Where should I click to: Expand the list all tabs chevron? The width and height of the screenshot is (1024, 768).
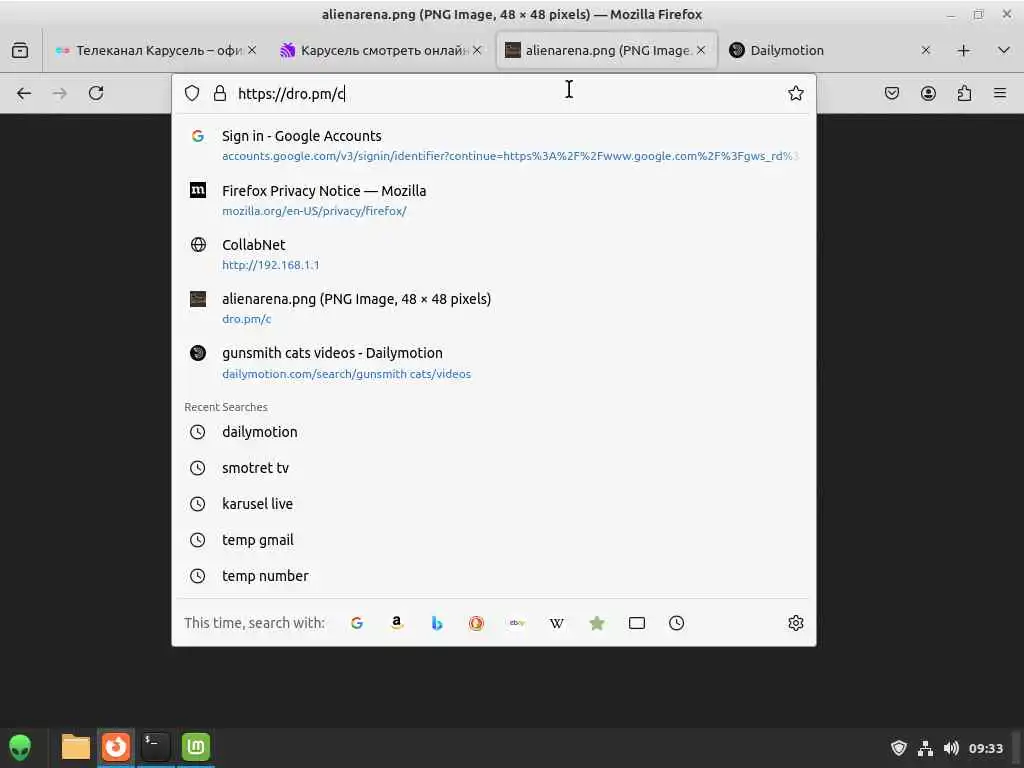[1004, 50]
